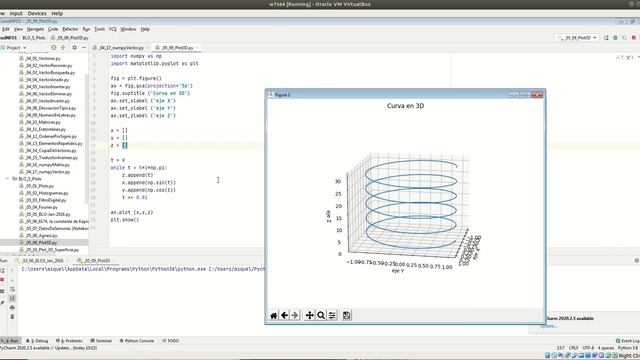Open the Problems tool window
The image size is (640, 360).
click(x=69, y=340)
